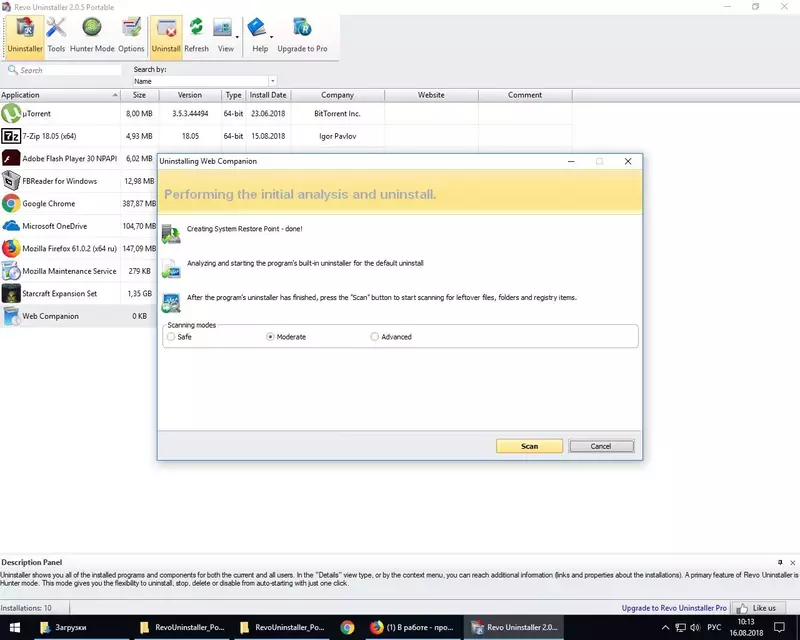
Task: Open the Help toolbar icon
Action: click(x=259, y=35)
